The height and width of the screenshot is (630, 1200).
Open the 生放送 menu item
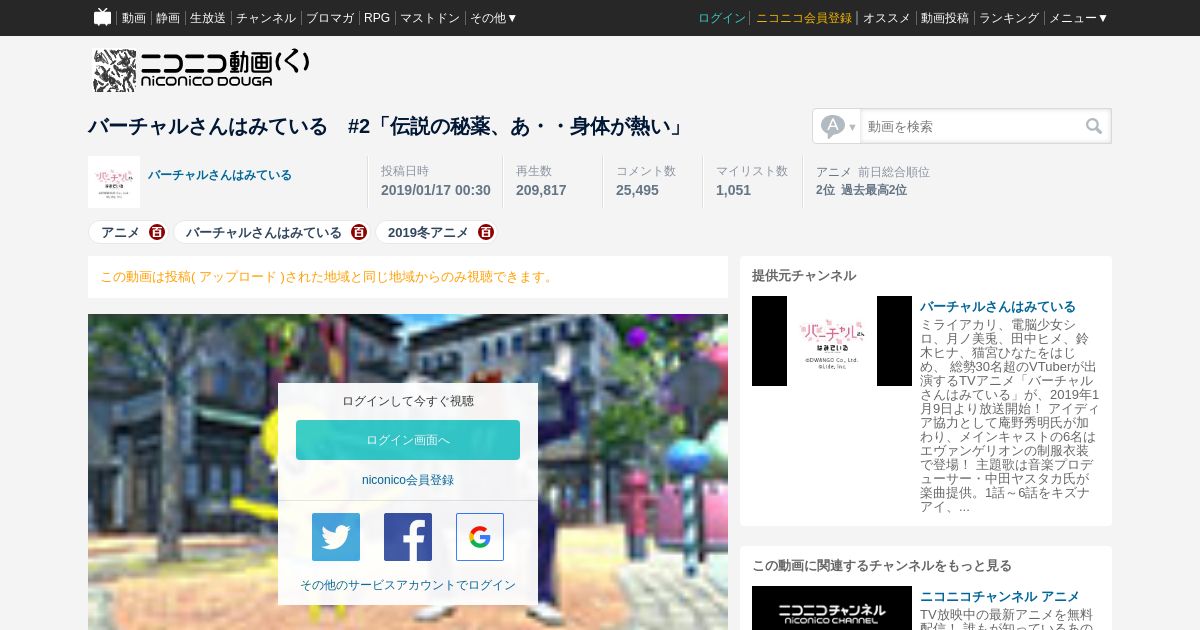tap(208, 18)
